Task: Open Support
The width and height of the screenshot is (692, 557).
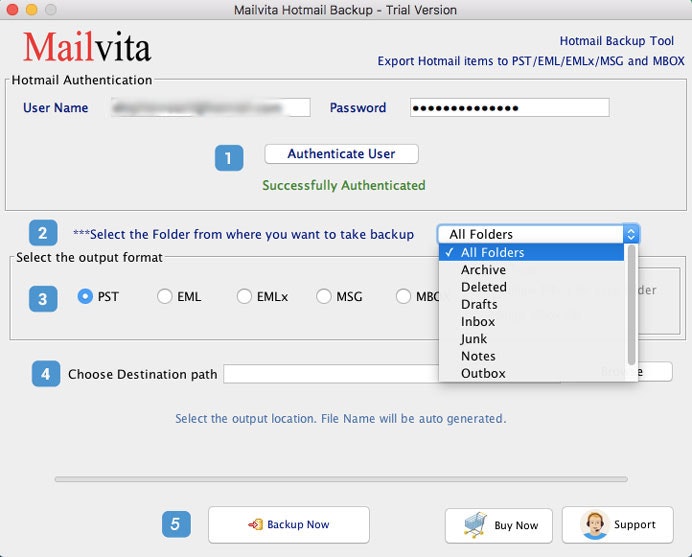Action: (617, 524)
